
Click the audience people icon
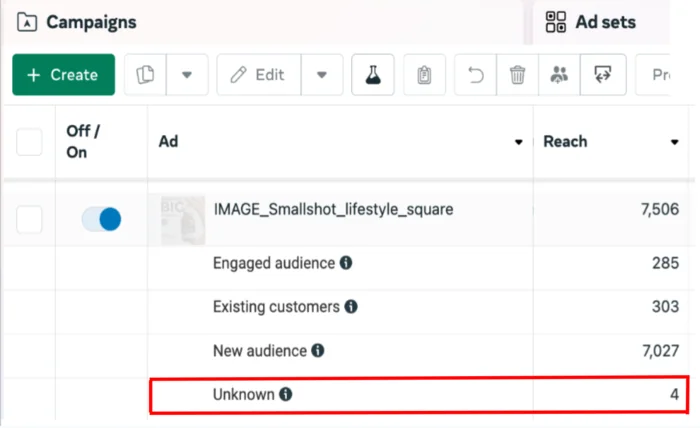click(559, 75)
